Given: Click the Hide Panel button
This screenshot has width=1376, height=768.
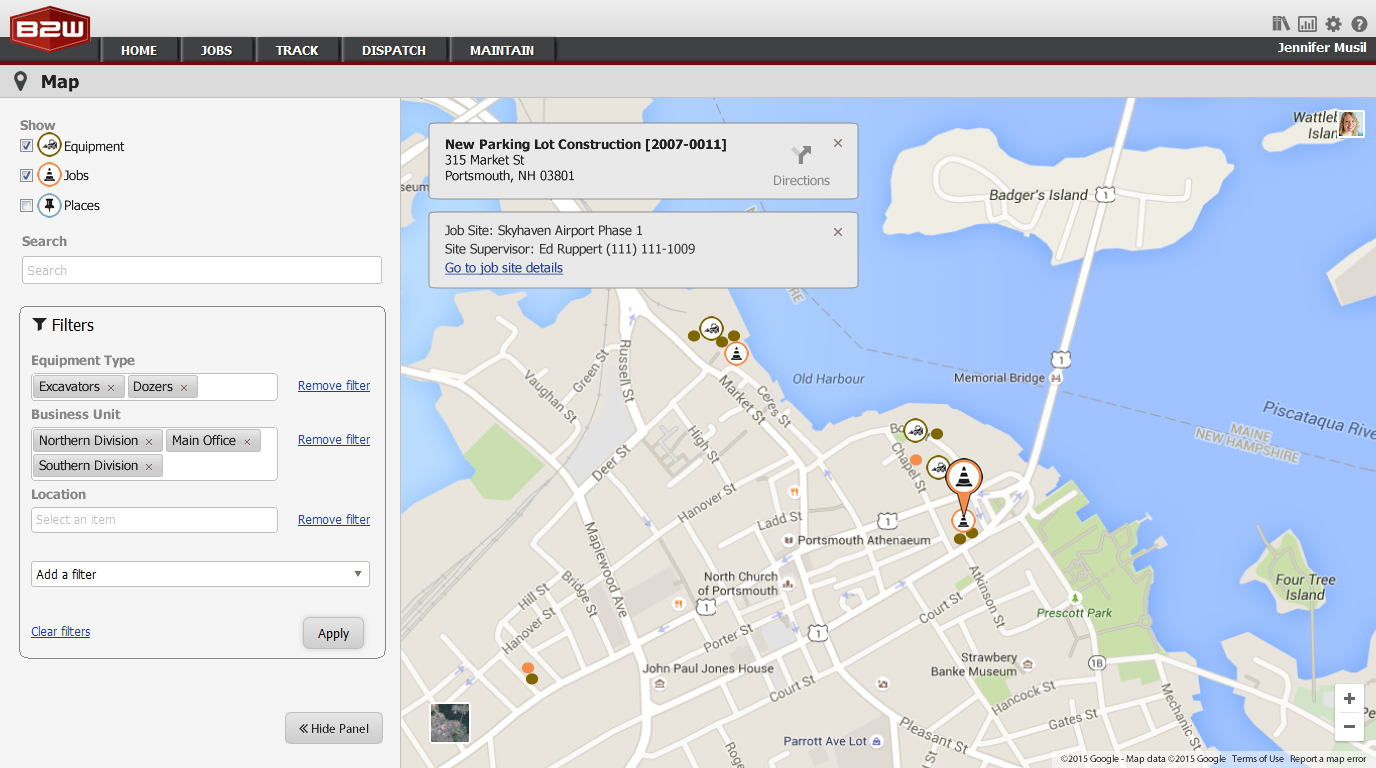Looking at the screenshot, I should (x=334, y=728).
